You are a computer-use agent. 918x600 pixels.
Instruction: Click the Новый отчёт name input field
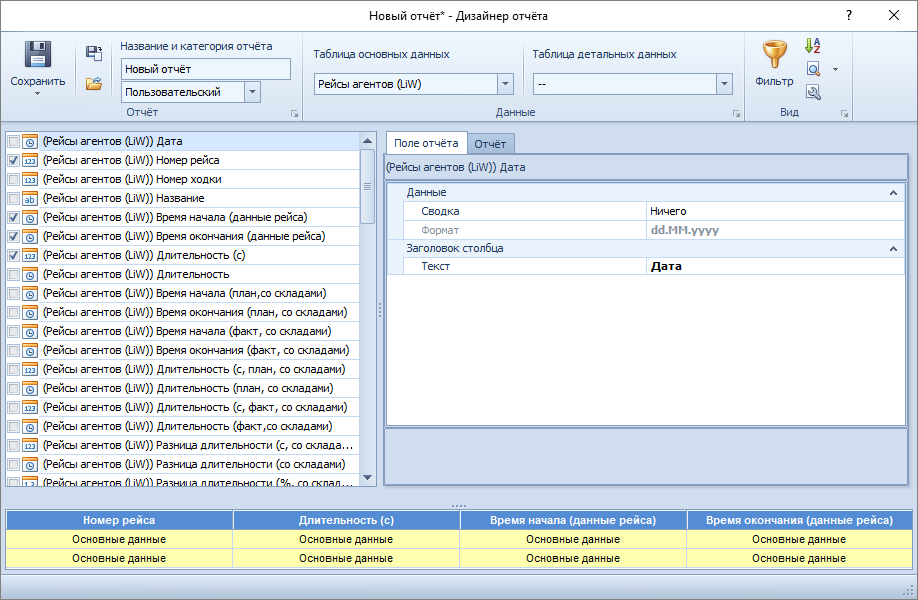tap(205, 69)
